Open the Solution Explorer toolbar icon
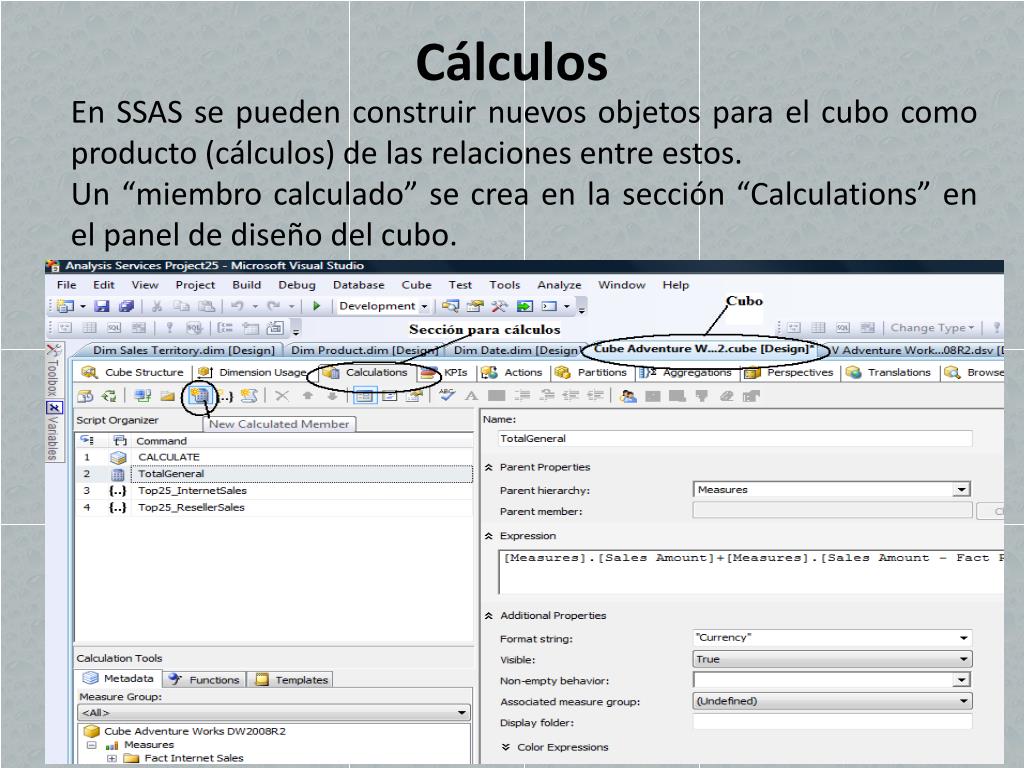This screenshot has width=1024, height=768. 451,306
